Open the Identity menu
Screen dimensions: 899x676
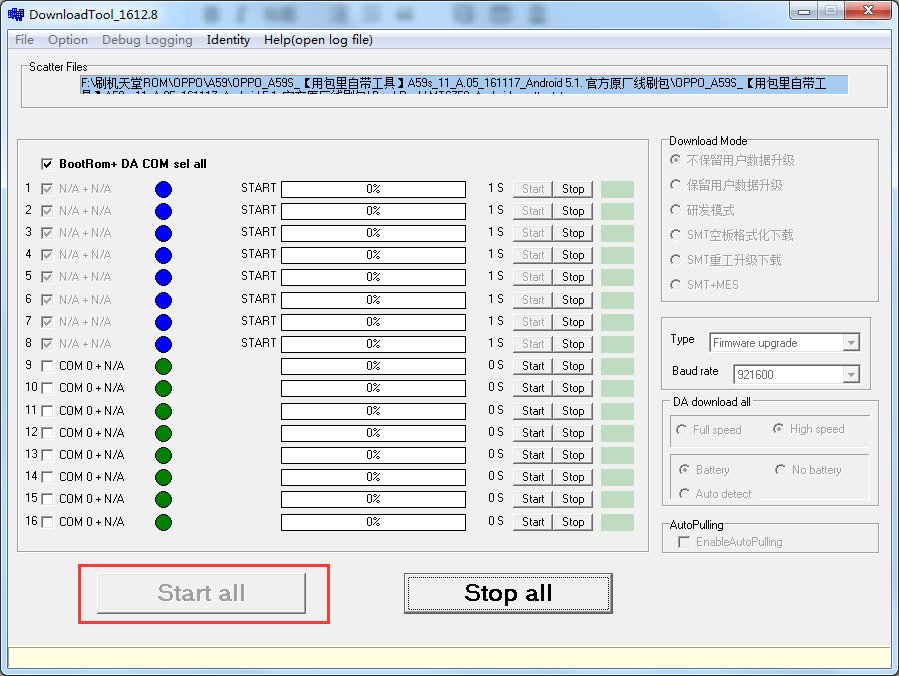pyautogui.click(x=228, y=40)
